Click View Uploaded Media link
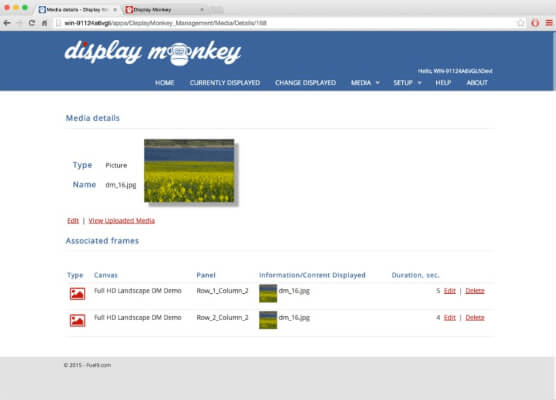556x400 pixels. (122, 221)
